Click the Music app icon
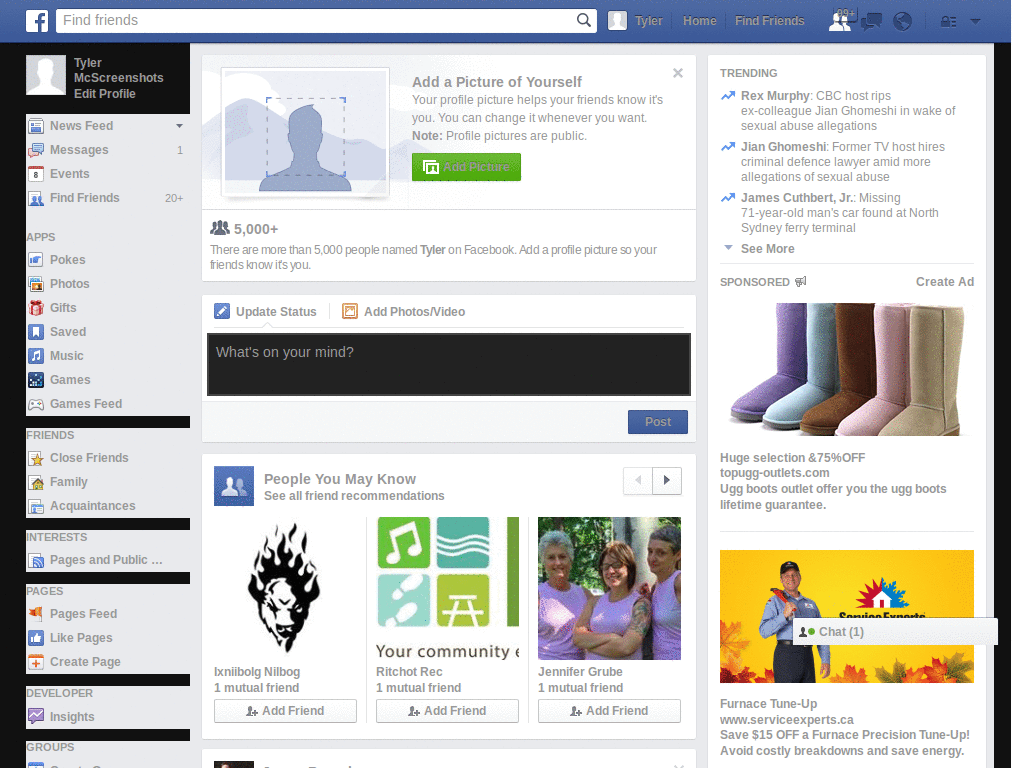1024x768 pixels. pyautogui.click(x=36, y=357)
